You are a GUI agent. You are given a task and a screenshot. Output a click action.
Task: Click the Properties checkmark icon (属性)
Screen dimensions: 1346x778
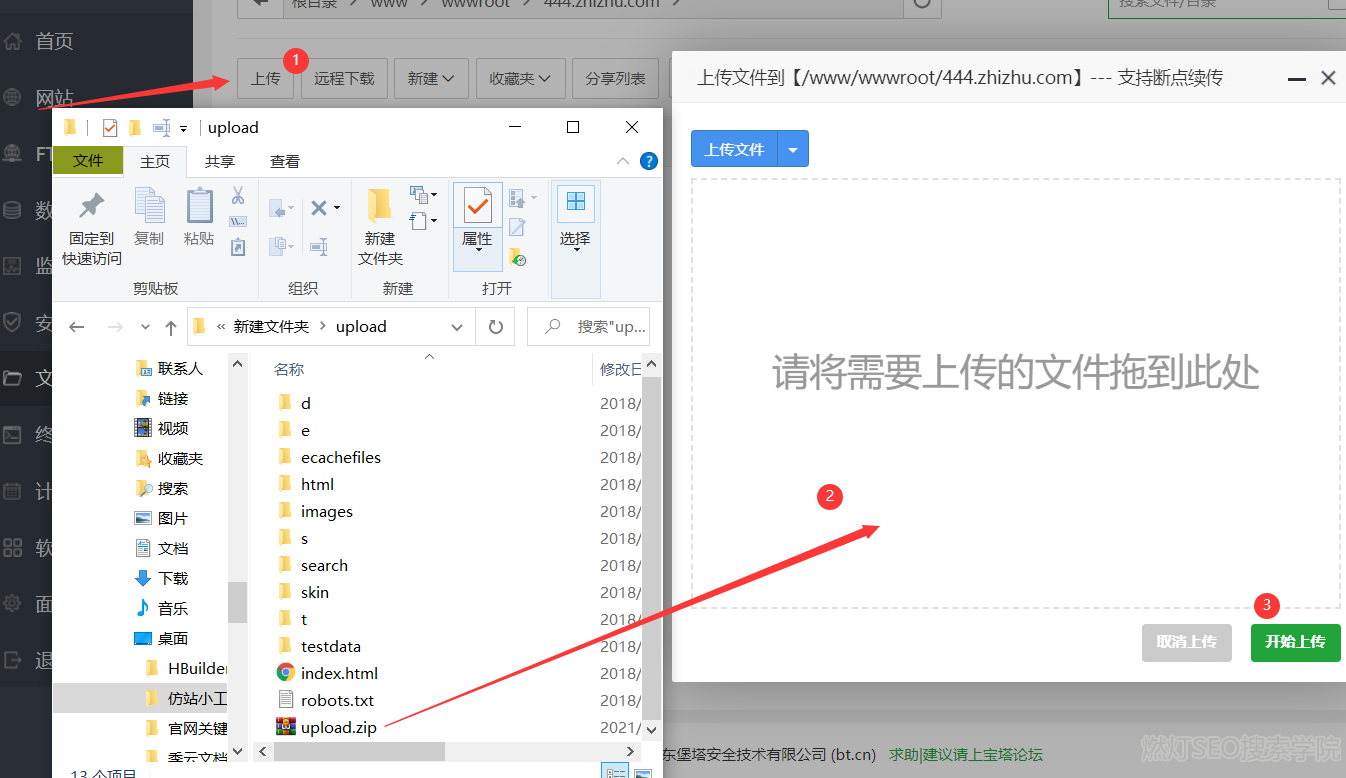click(477, 206)
